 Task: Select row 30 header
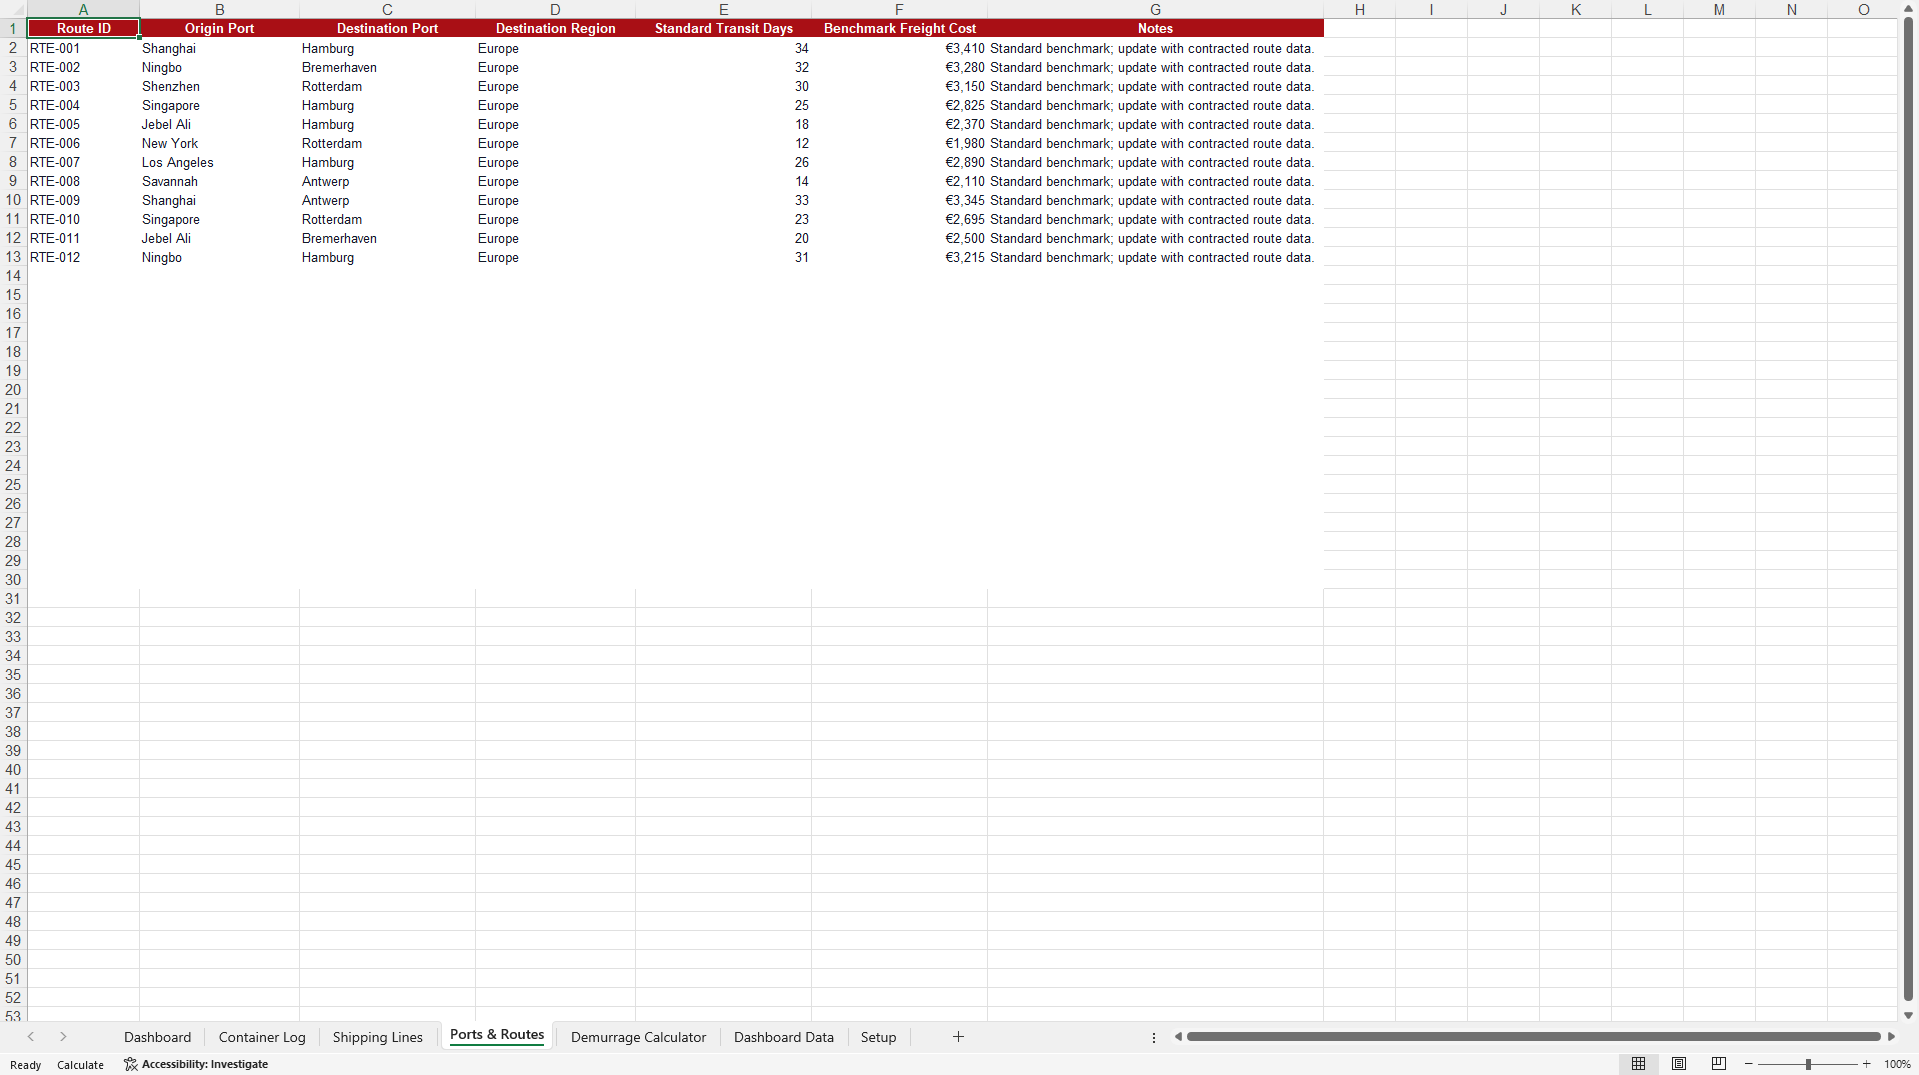[13, 580]
